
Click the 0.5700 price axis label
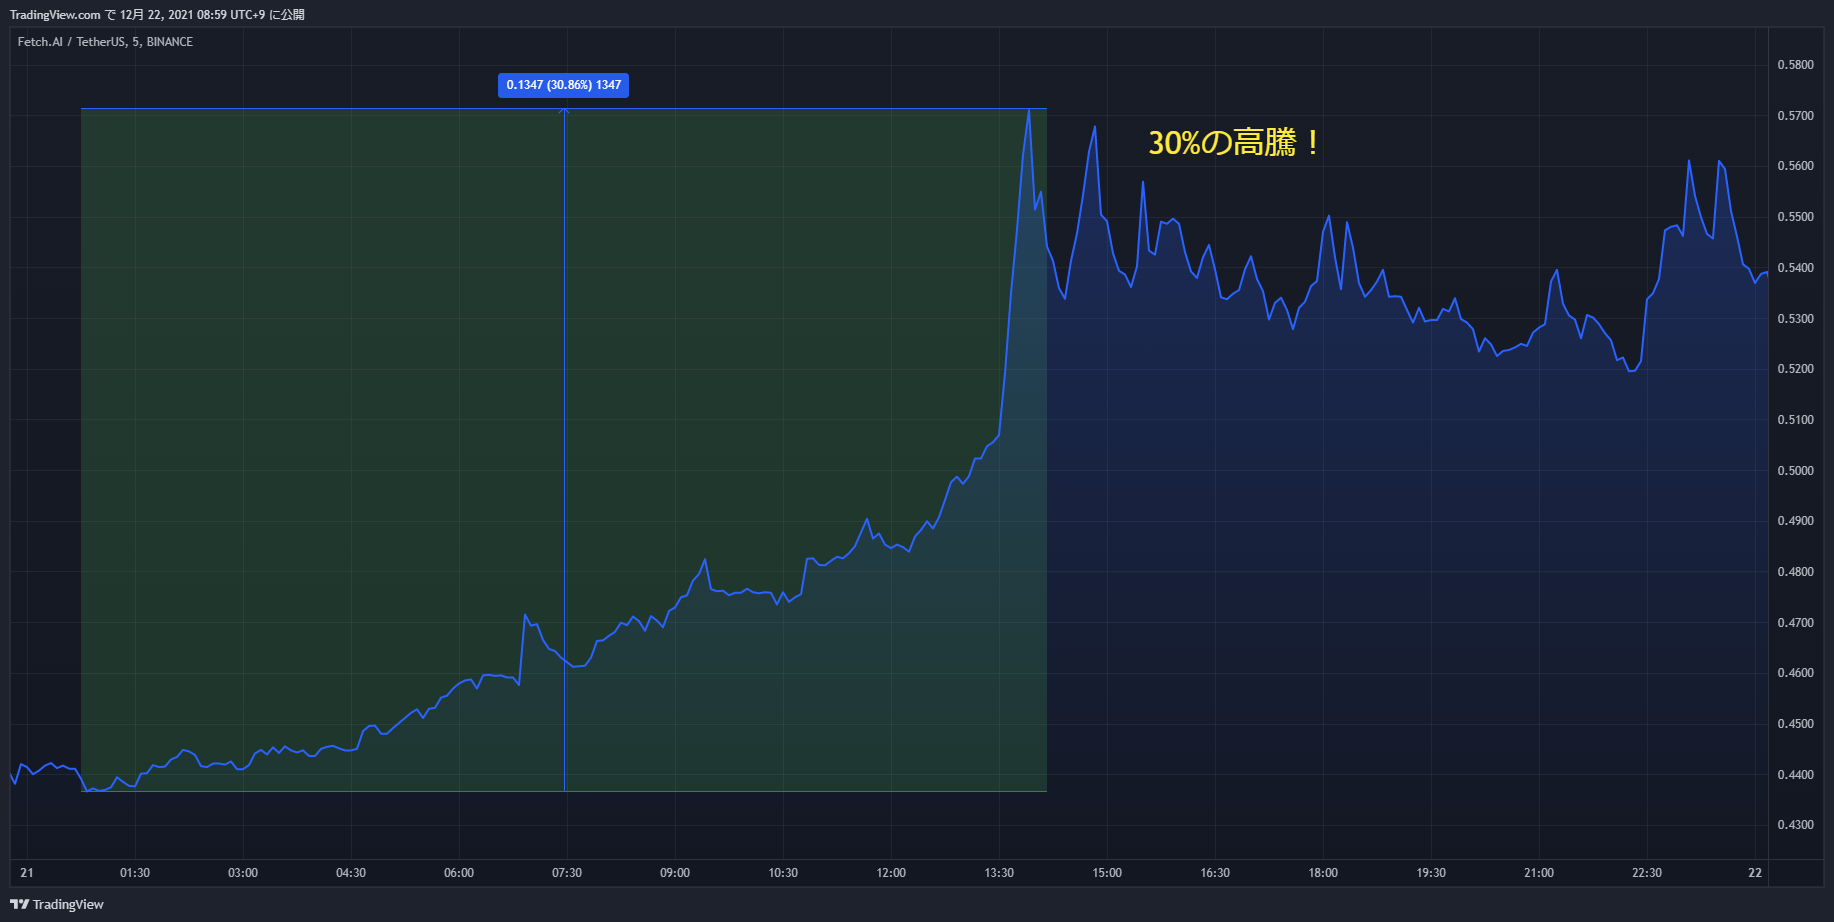[x=1795, y=116]
